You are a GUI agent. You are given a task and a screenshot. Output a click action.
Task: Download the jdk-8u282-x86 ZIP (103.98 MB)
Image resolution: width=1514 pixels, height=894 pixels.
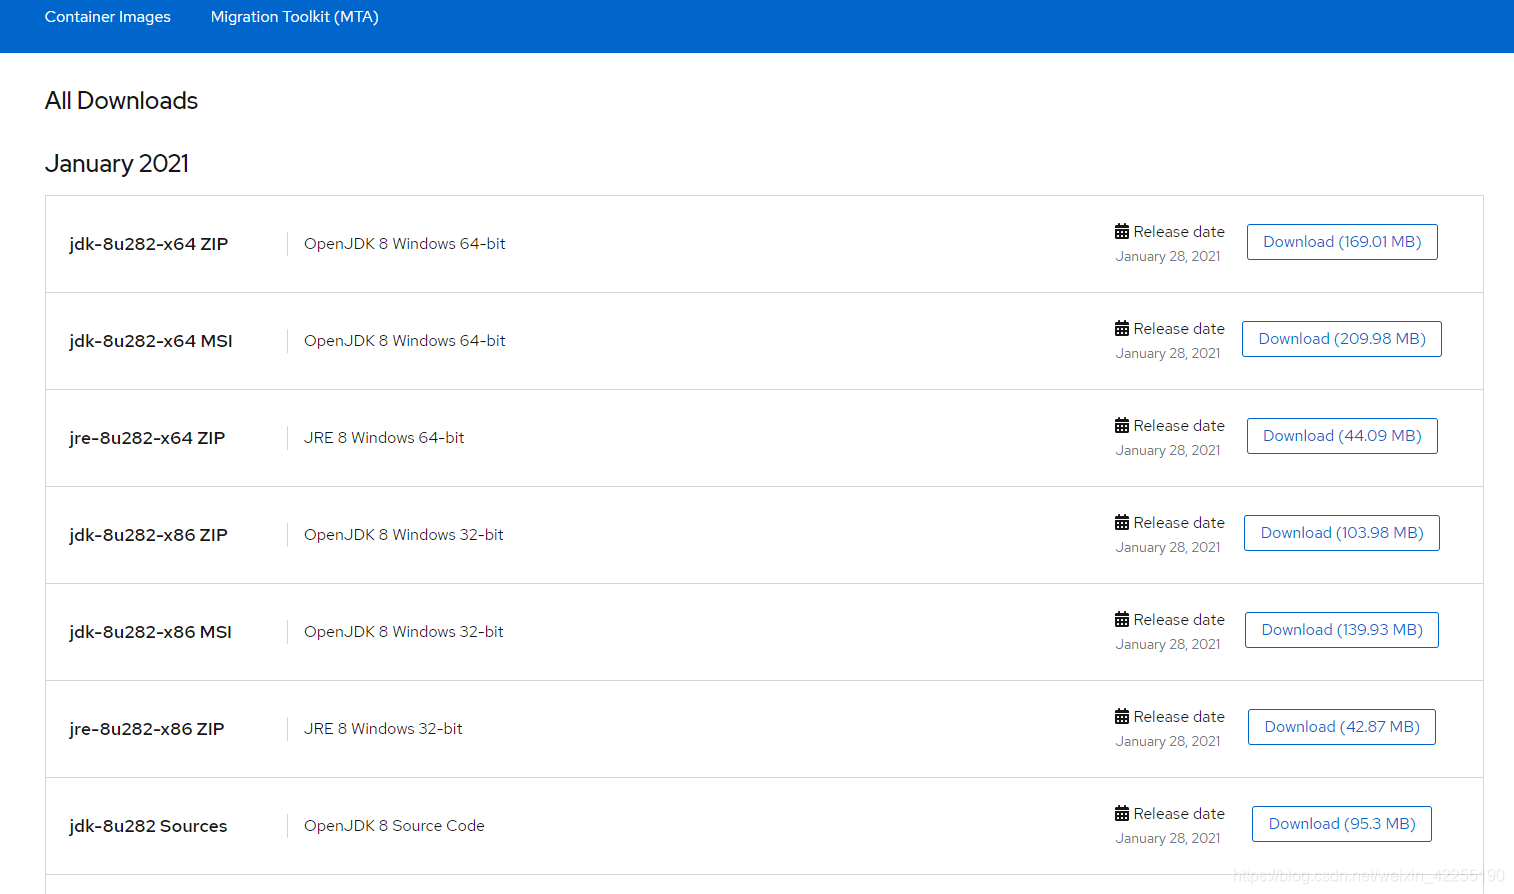pos(1342,532)
